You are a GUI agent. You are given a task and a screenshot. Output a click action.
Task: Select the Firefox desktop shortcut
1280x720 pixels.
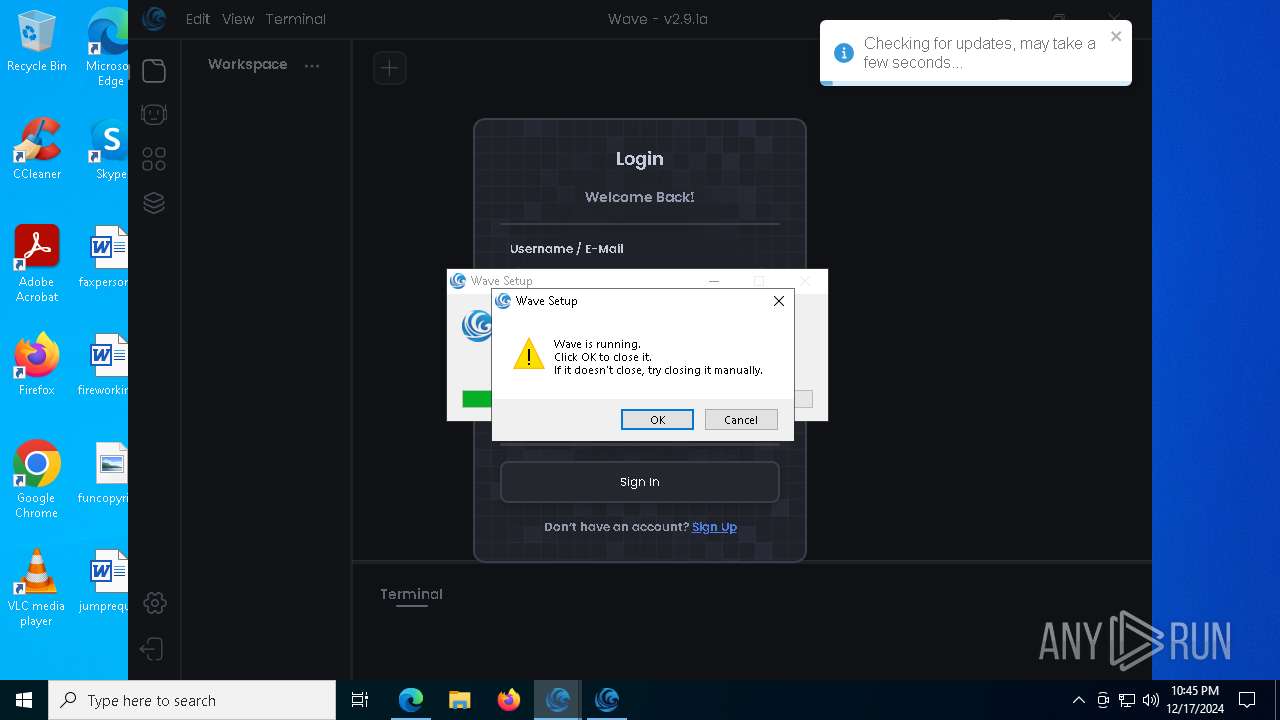pyautogui.click(x=37, y=365)
